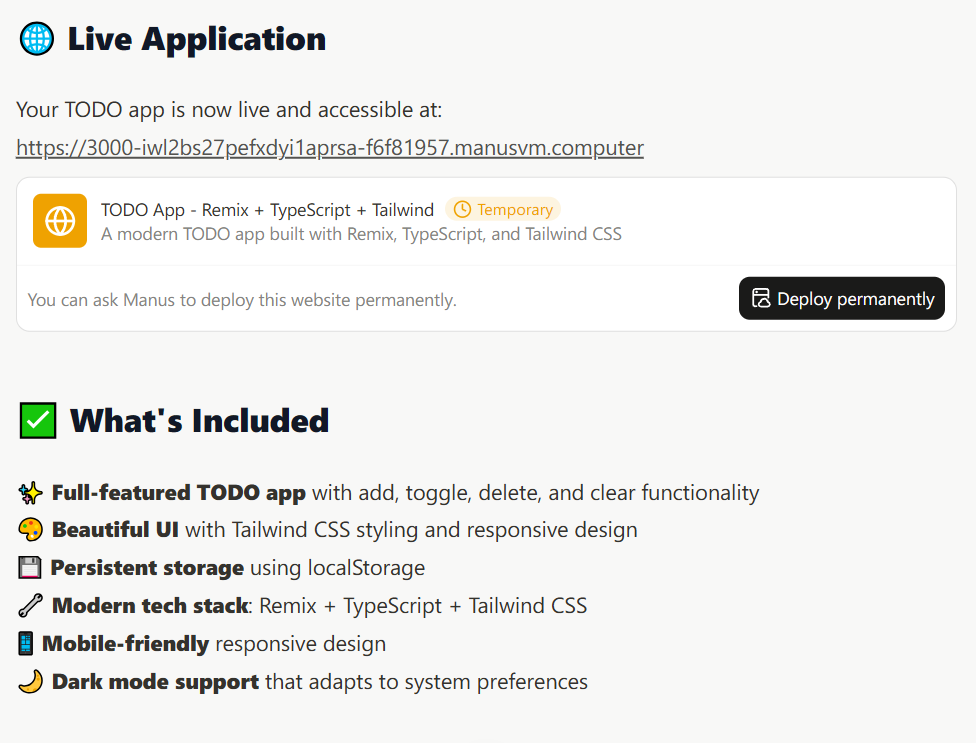976x743 pixels.
Task: Click the crescent moon emoji beside Dark mode support
Action: (30, 682)
